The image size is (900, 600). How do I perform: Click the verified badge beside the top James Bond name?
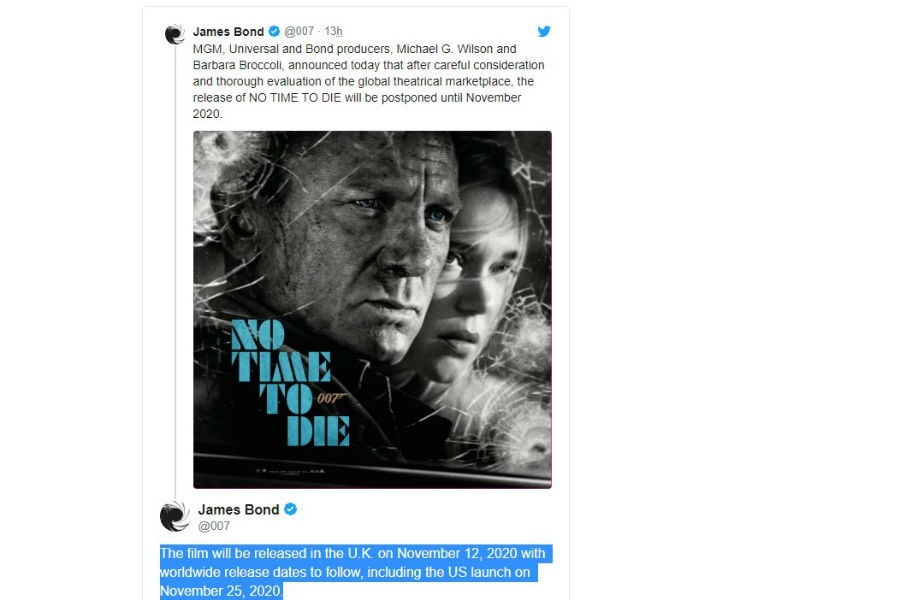coord(274,31)
